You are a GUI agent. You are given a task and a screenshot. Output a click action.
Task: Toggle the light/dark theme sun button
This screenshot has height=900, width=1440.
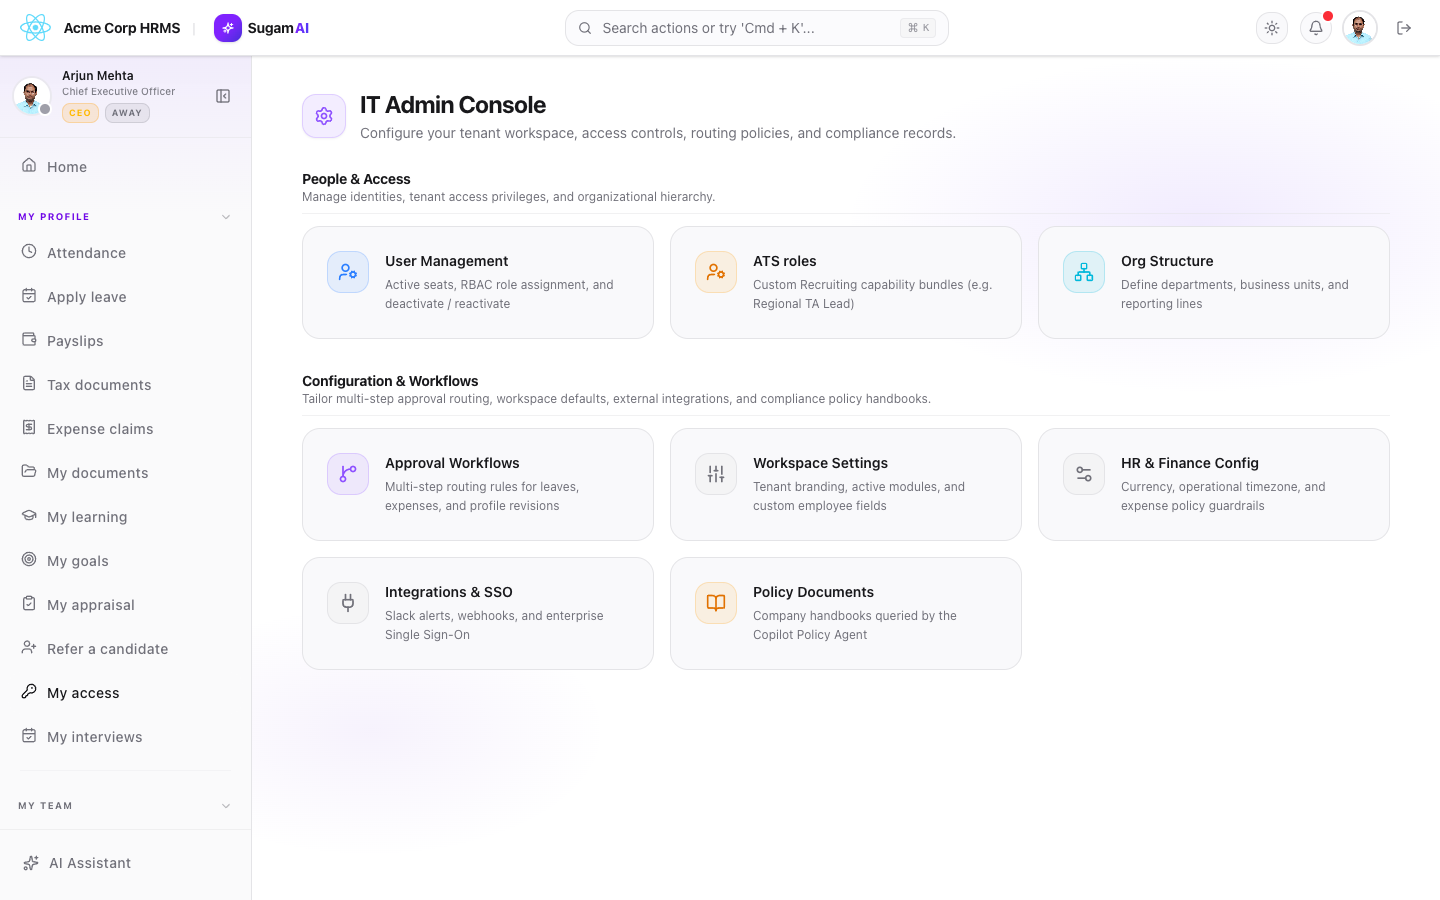[x=1272, y=28]
